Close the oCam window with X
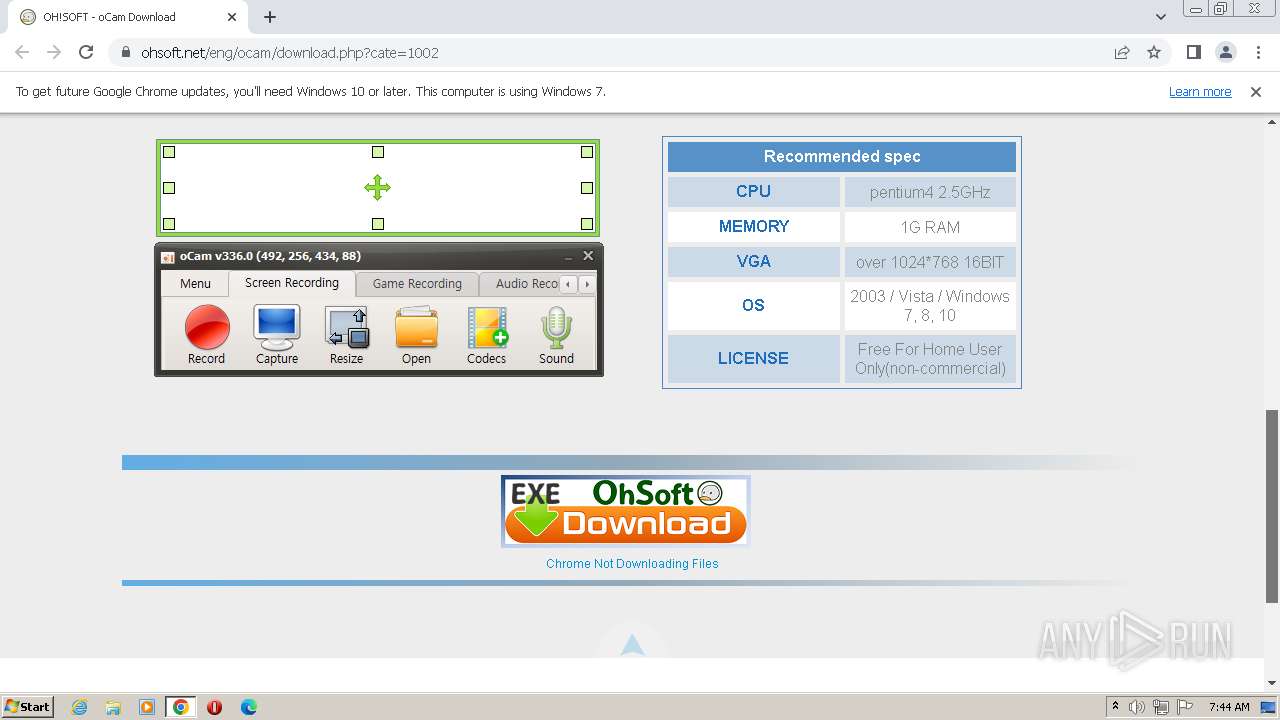 tap(588, 256)
